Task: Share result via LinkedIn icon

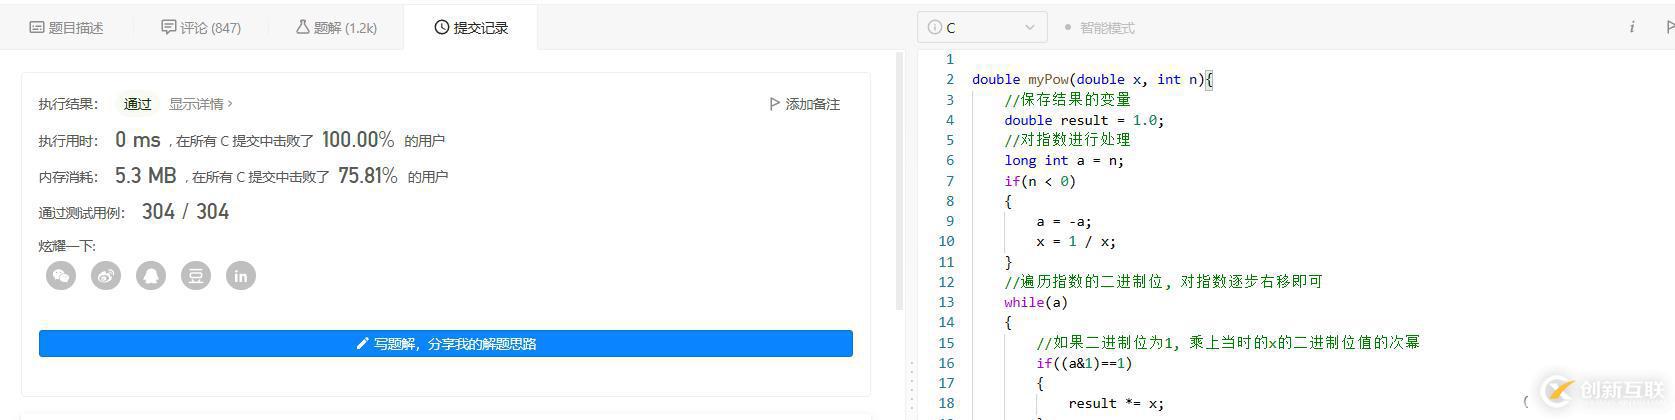Action: point(241,276)
